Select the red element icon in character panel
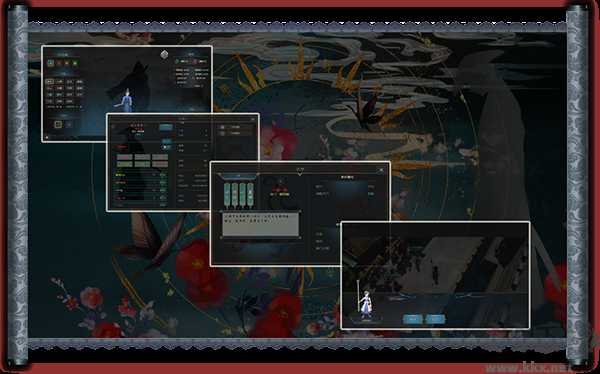Viewport: 600px width, 374px height. coord(59,63)
